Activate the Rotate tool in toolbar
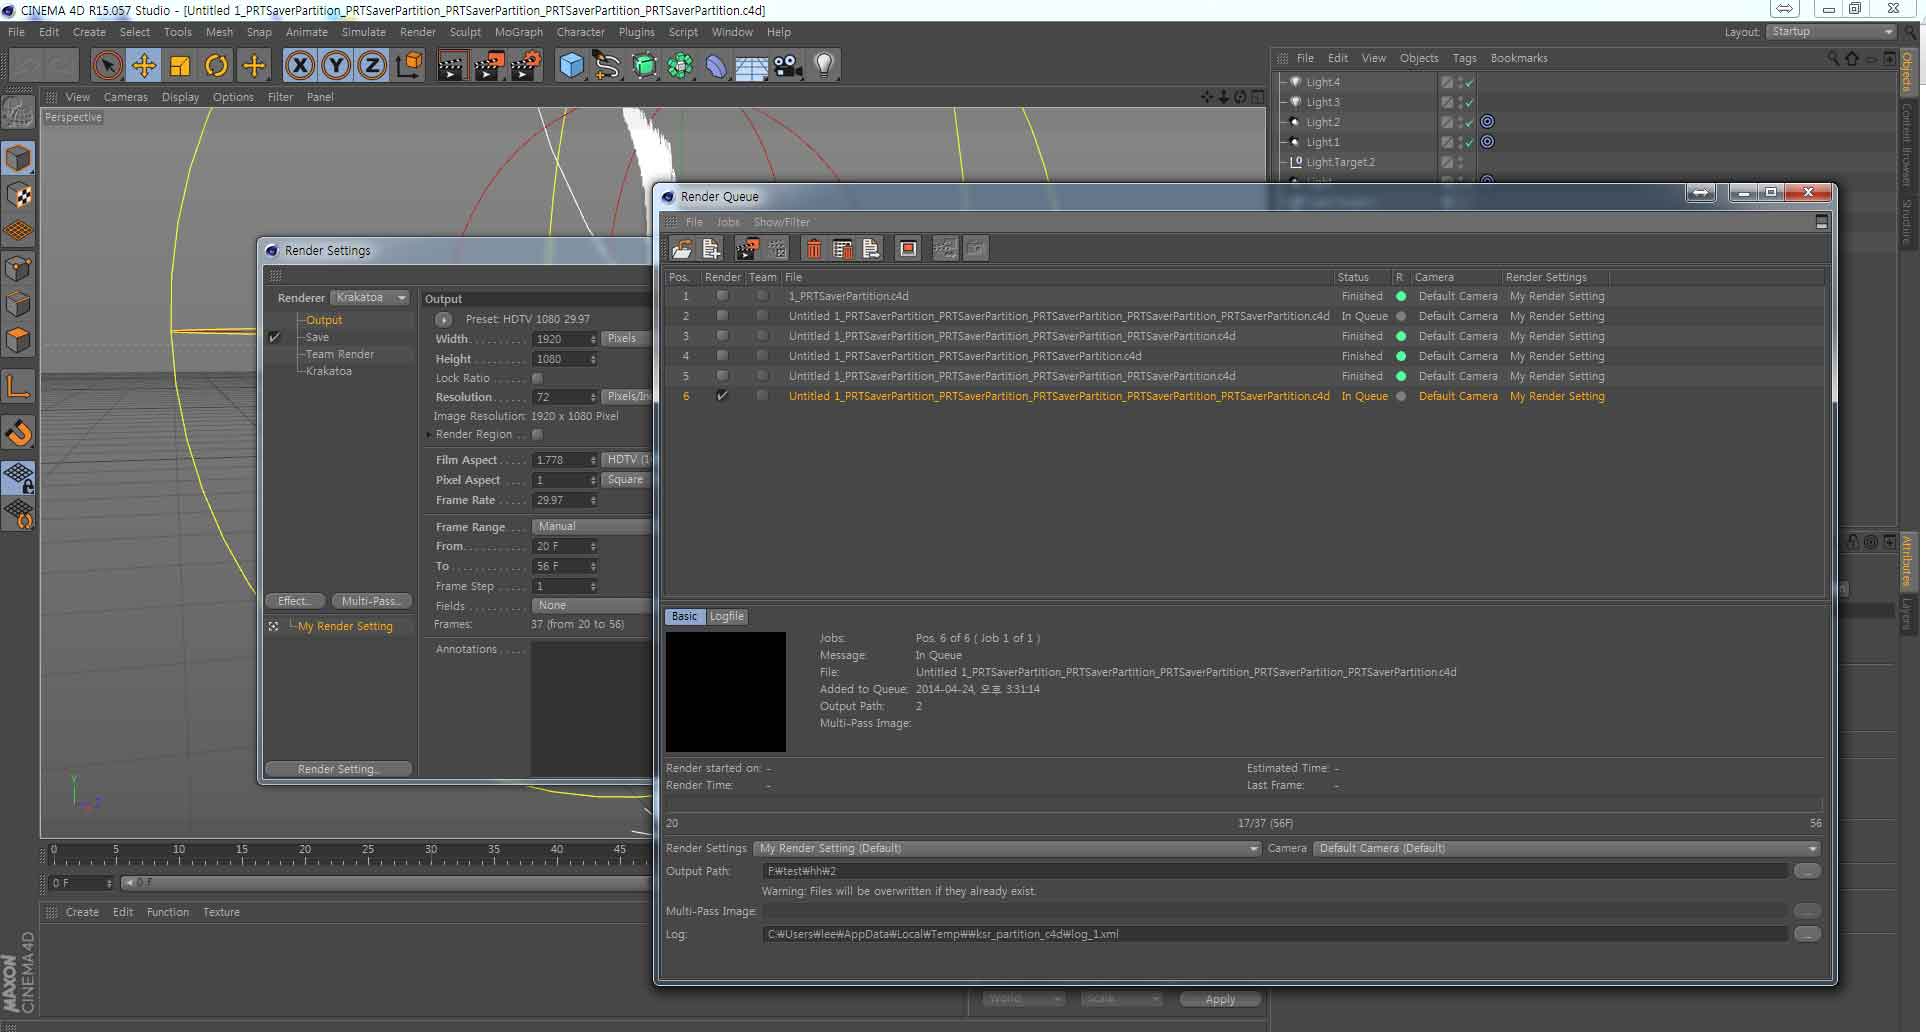This screenshot has width=1926, height=1032. point(216,66)
